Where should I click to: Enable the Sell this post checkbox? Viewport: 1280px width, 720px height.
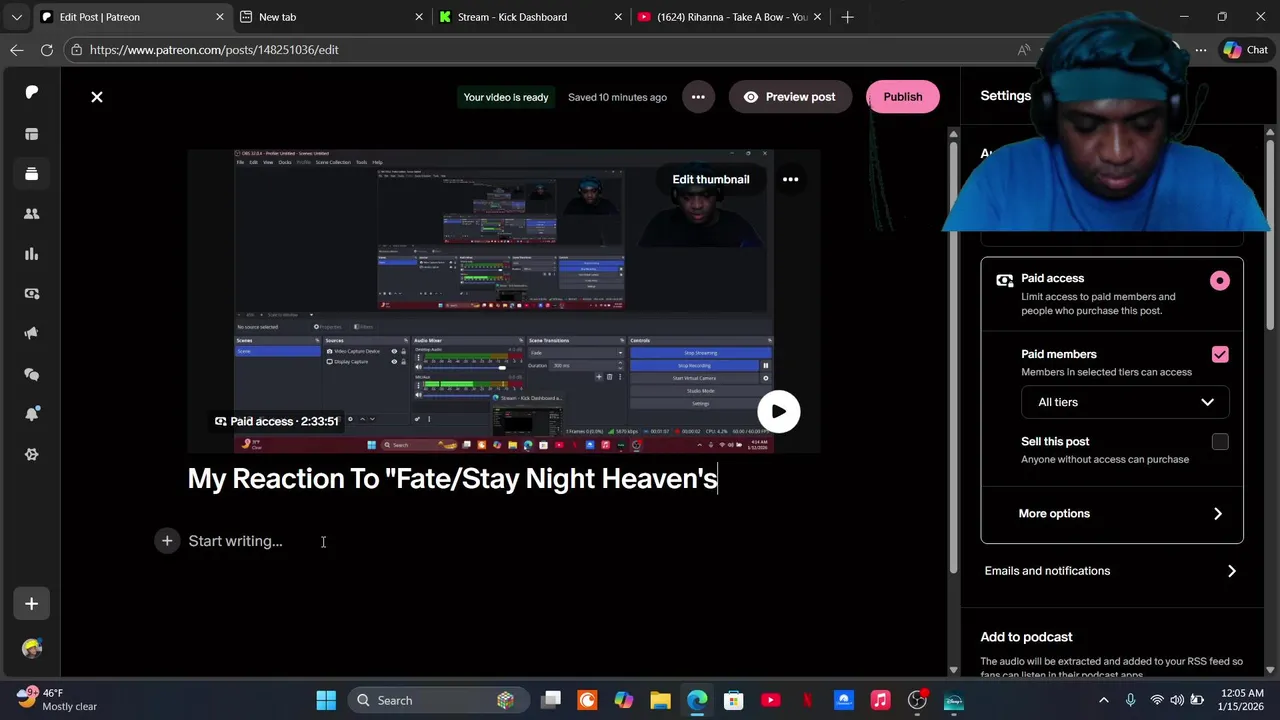pyautogui.click(x=1220, y=442)
